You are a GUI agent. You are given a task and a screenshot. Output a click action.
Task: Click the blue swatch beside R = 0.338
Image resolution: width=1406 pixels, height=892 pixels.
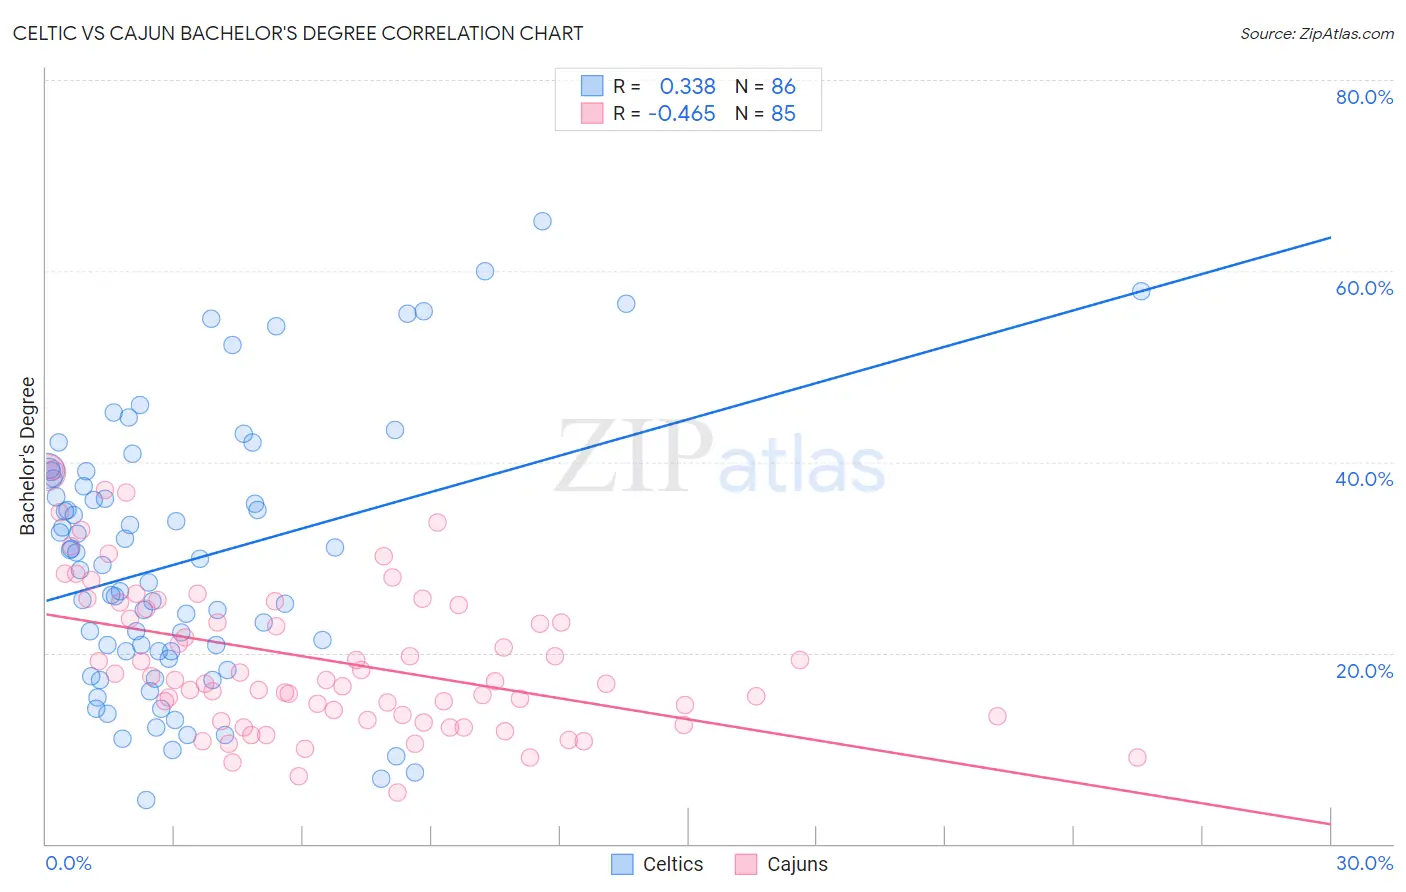[592, 86]
